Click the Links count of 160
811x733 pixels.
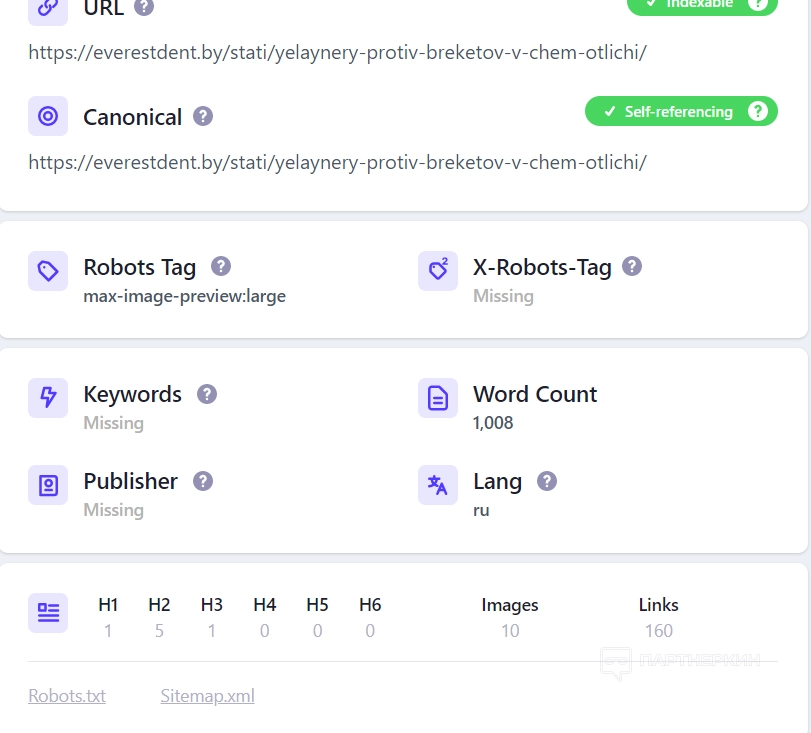pyautogui.click(x=658, y=631)
